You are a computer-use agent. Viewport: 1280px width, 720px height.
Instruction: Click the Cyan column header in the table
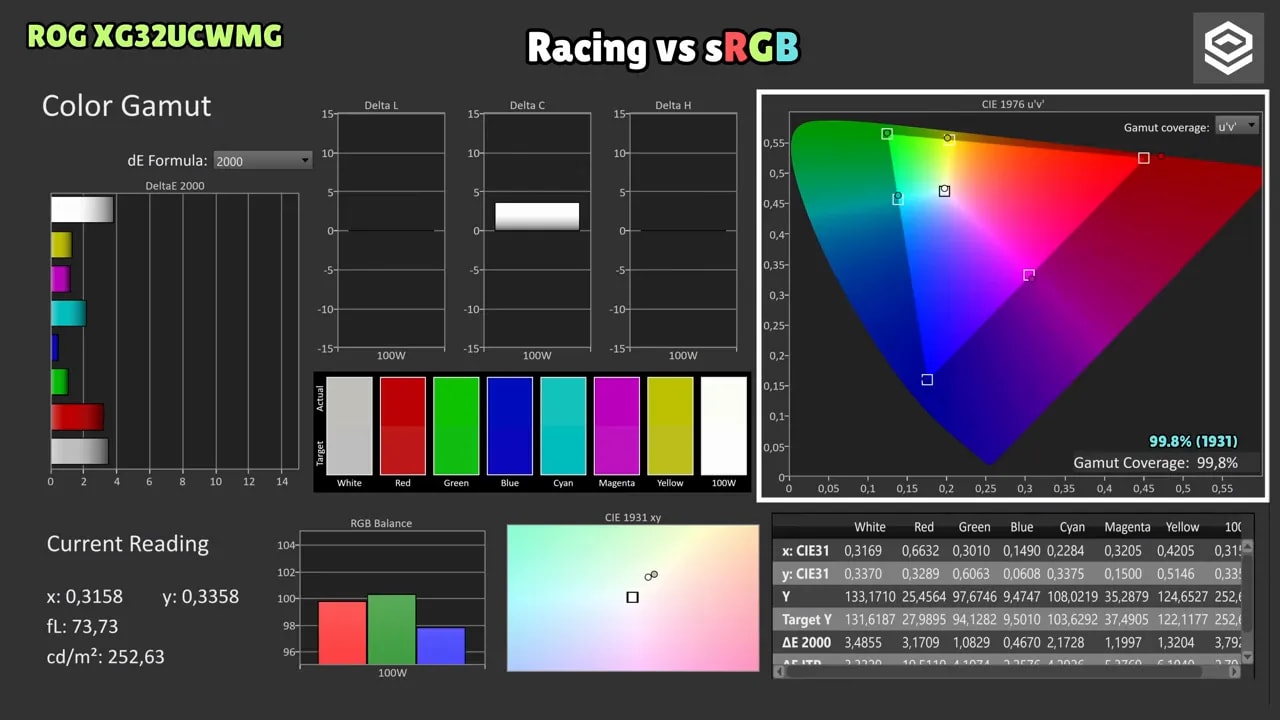(x=1072, y=527)
